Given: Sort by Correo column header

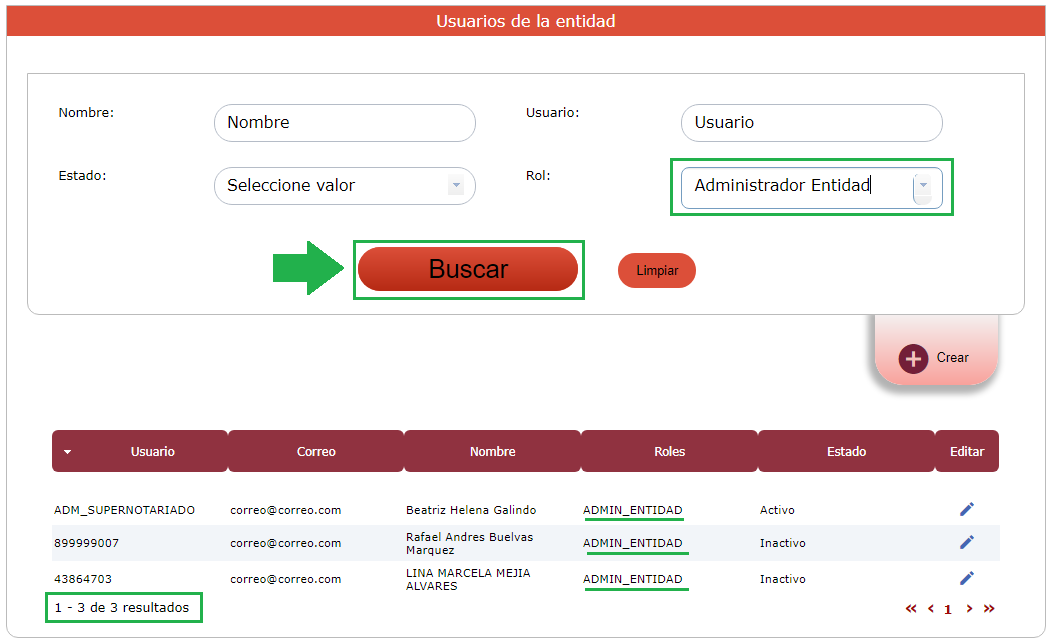Looking at the screenshot, I should point(316,451).
